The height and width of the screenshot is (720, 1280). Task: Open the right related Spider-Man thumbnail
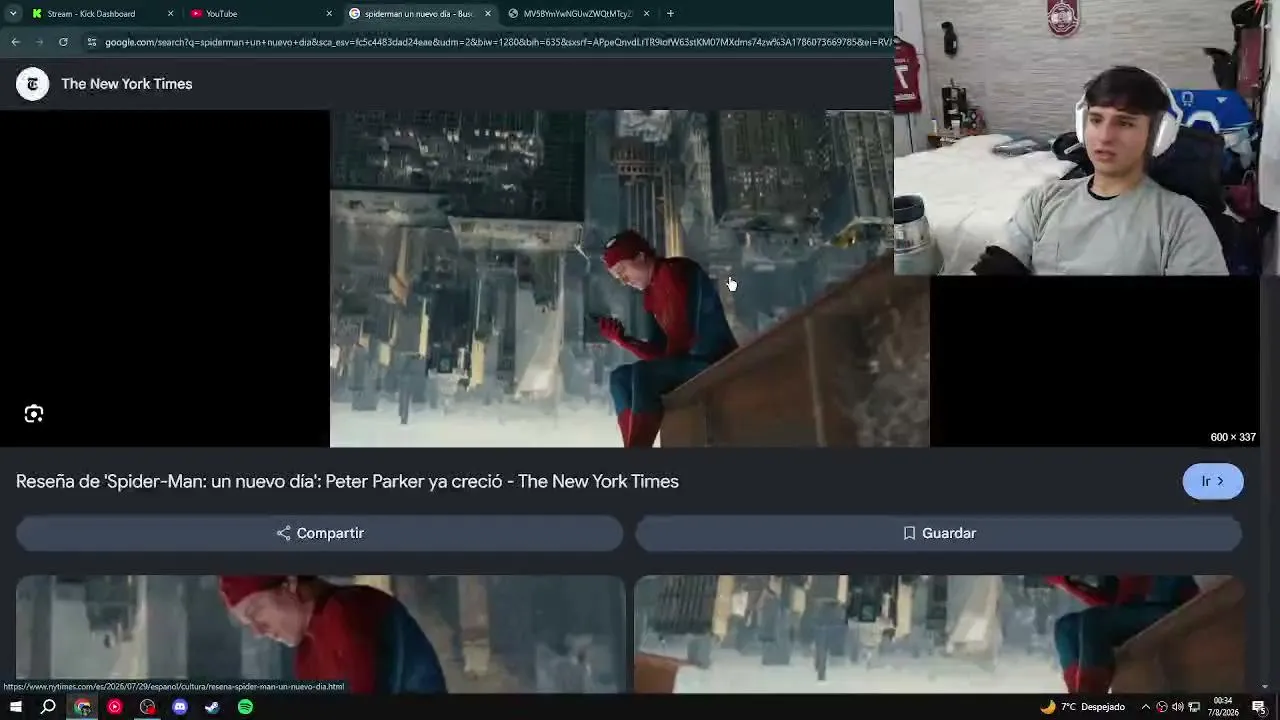[939, 634]
